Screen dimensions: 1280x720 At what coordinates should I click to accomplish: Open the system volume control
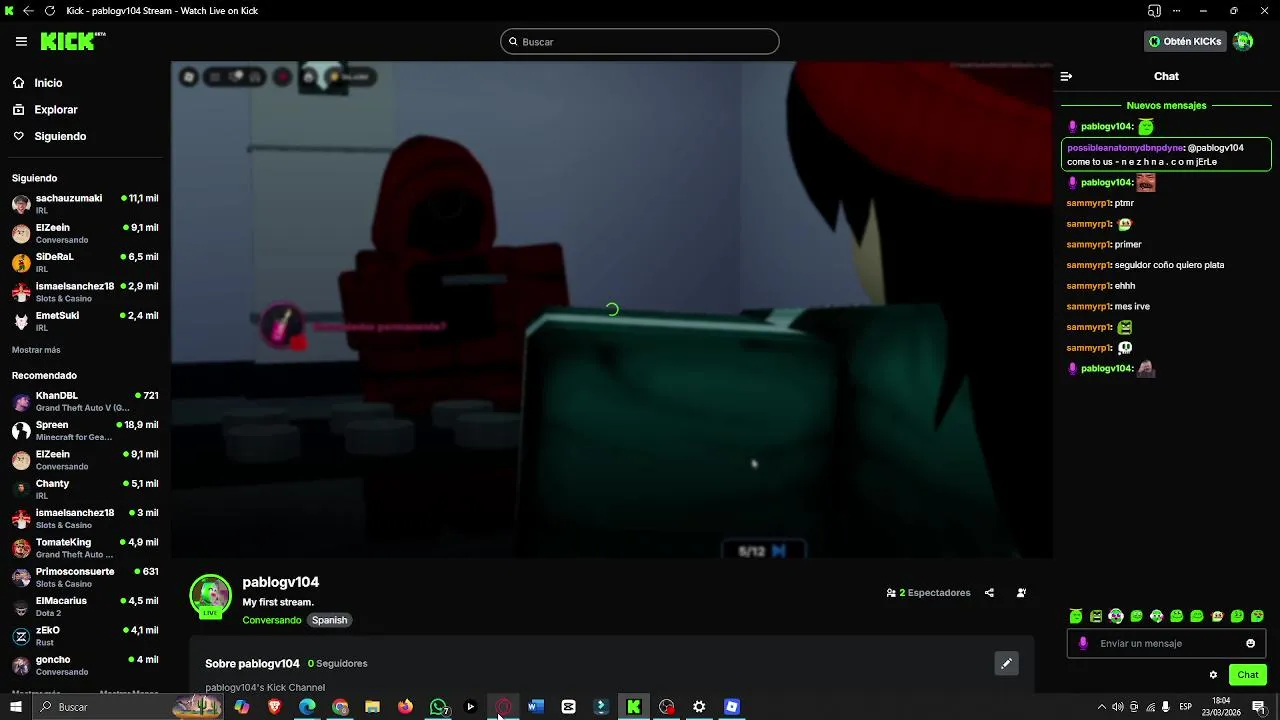1118,707
